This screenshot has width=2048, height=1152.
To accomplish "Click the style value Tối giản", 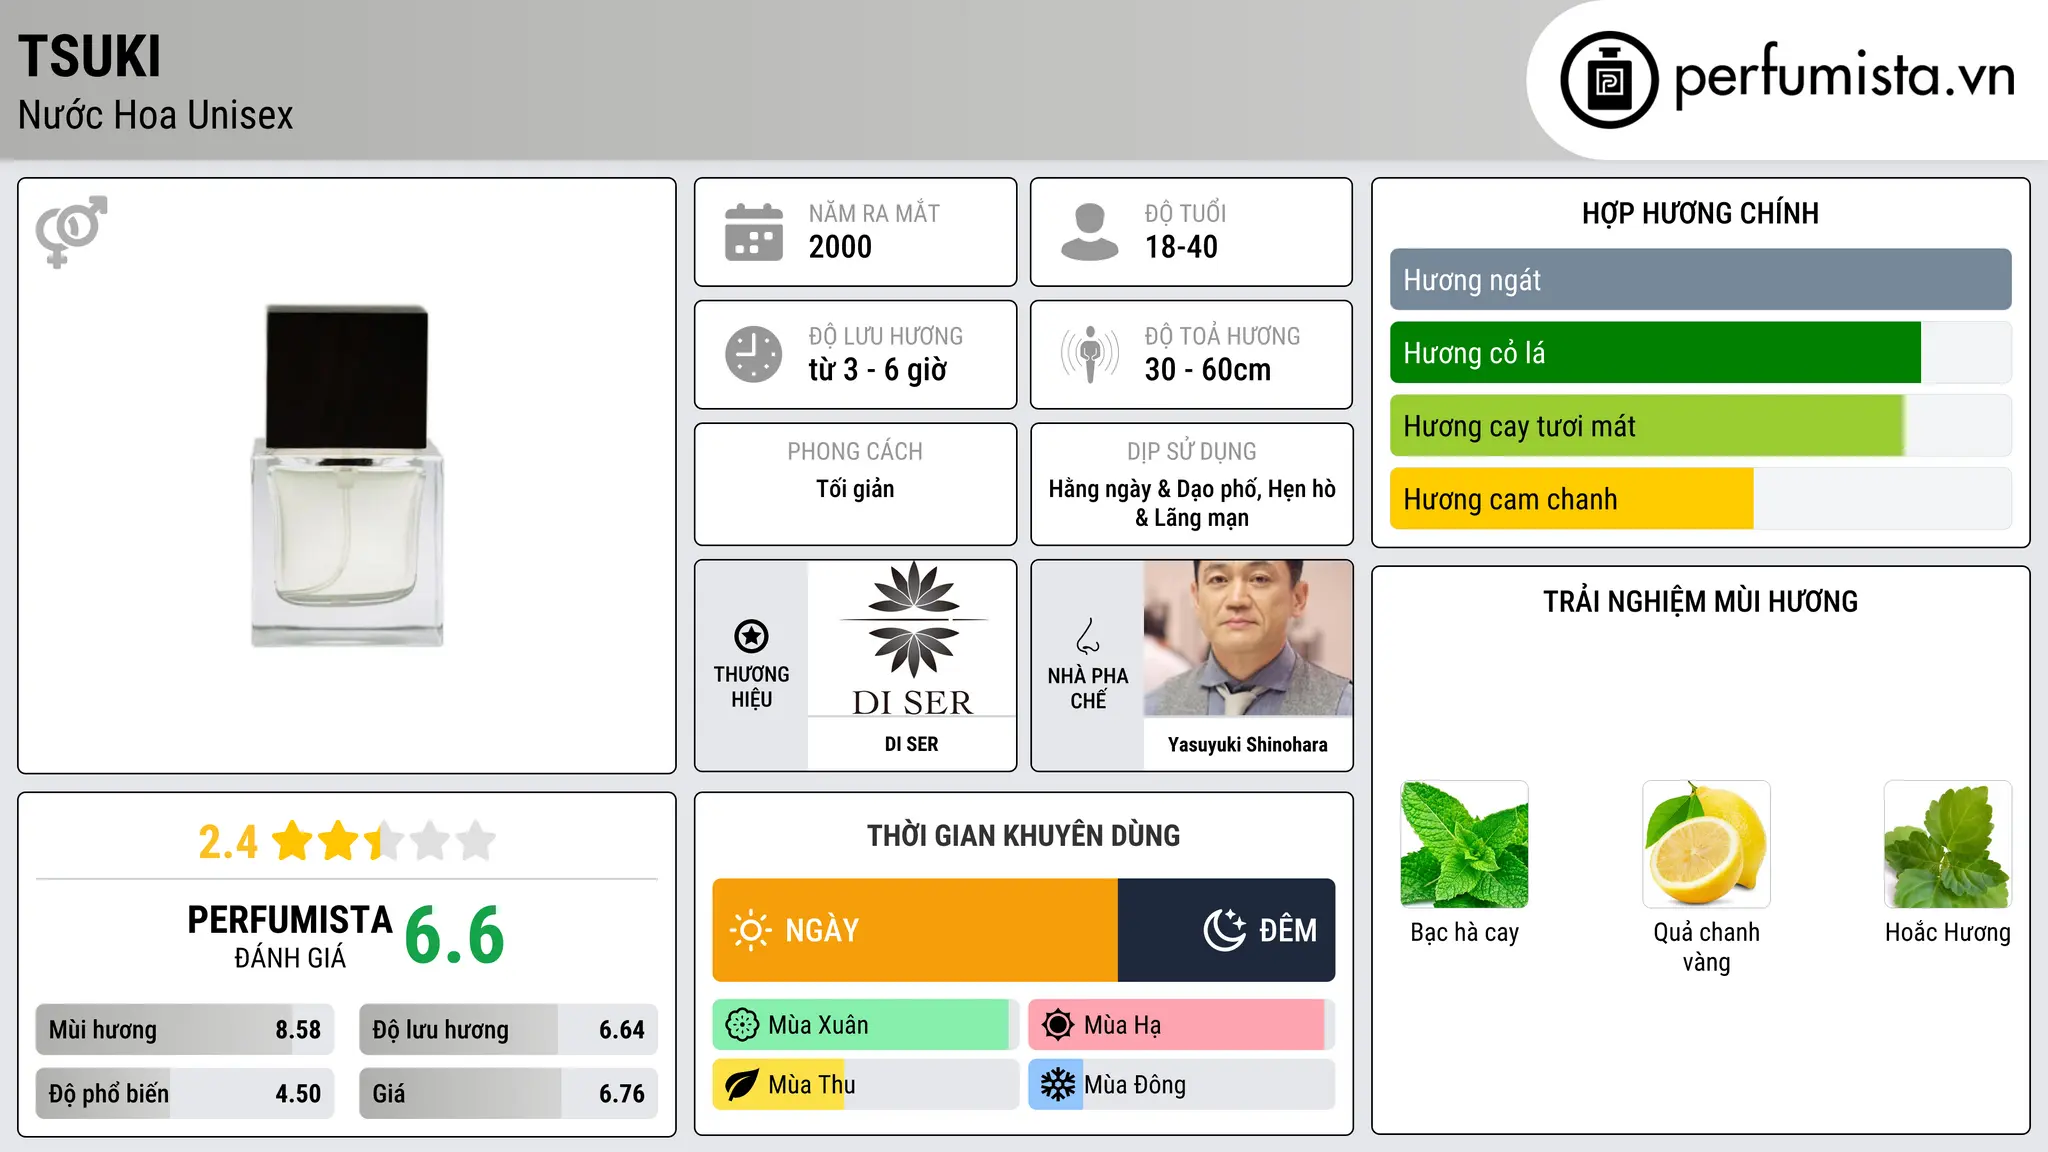I will point(855,489).
